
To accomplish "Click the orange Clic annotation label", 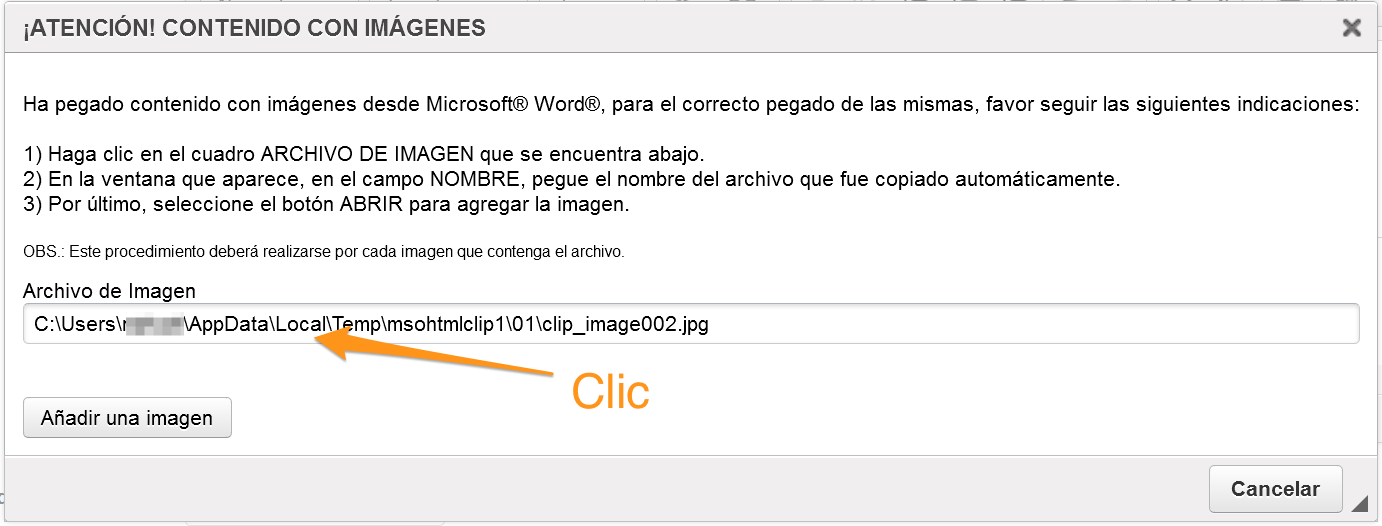I will click(x=610, y=393).
